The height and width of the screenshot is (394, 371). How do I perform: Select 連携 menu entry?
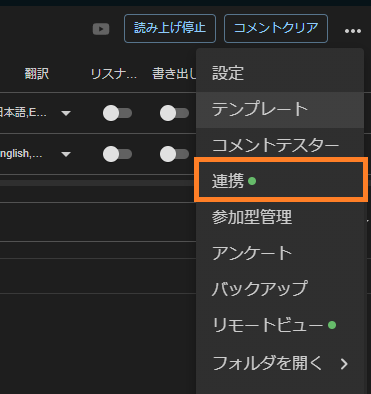281,181
